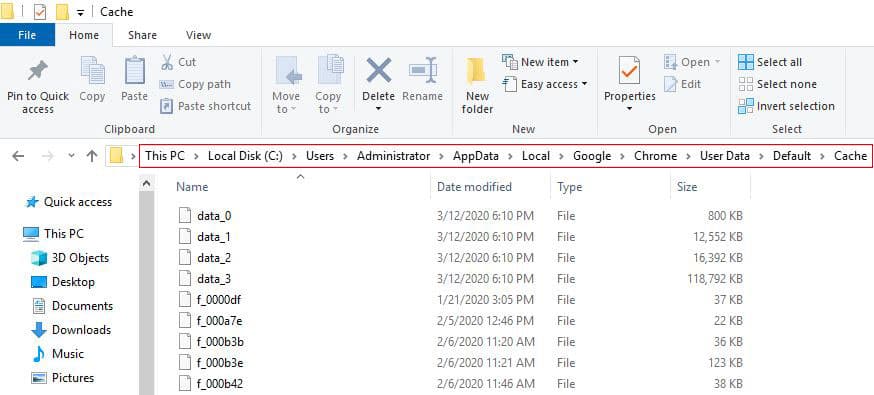The height and width of the screenshot is (395, 874).
Task: Create a New folder
Action: pos(477,85)
